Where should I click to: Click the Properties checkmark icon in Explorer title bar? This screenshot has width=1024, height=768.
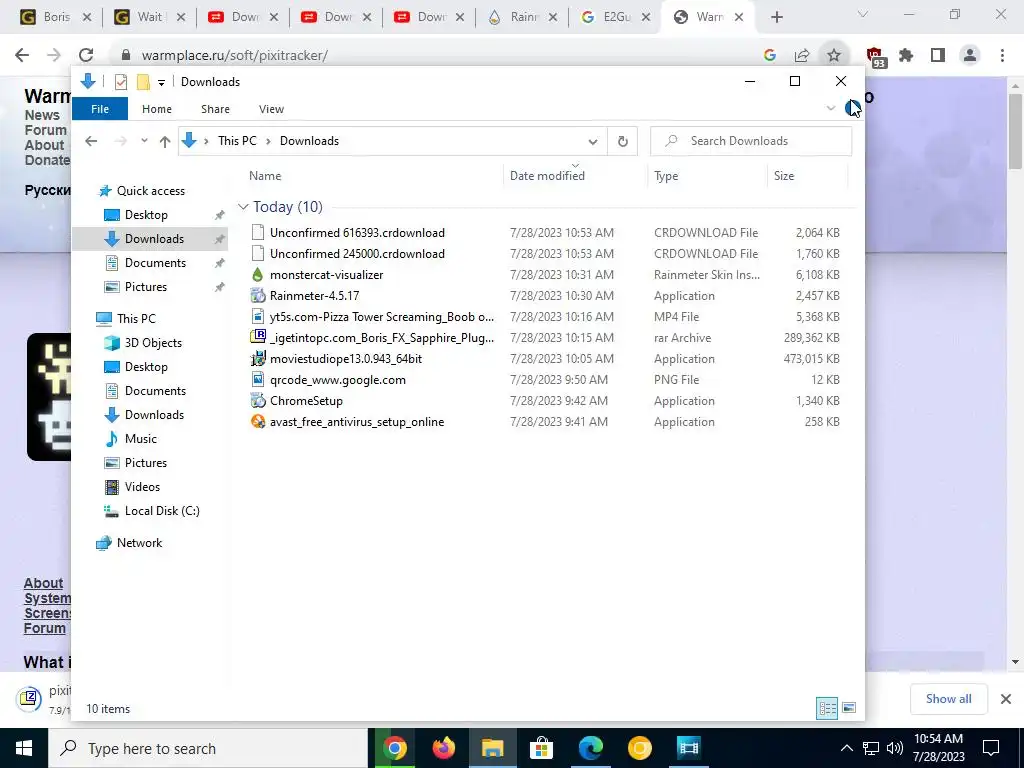(x=121, y=82)
